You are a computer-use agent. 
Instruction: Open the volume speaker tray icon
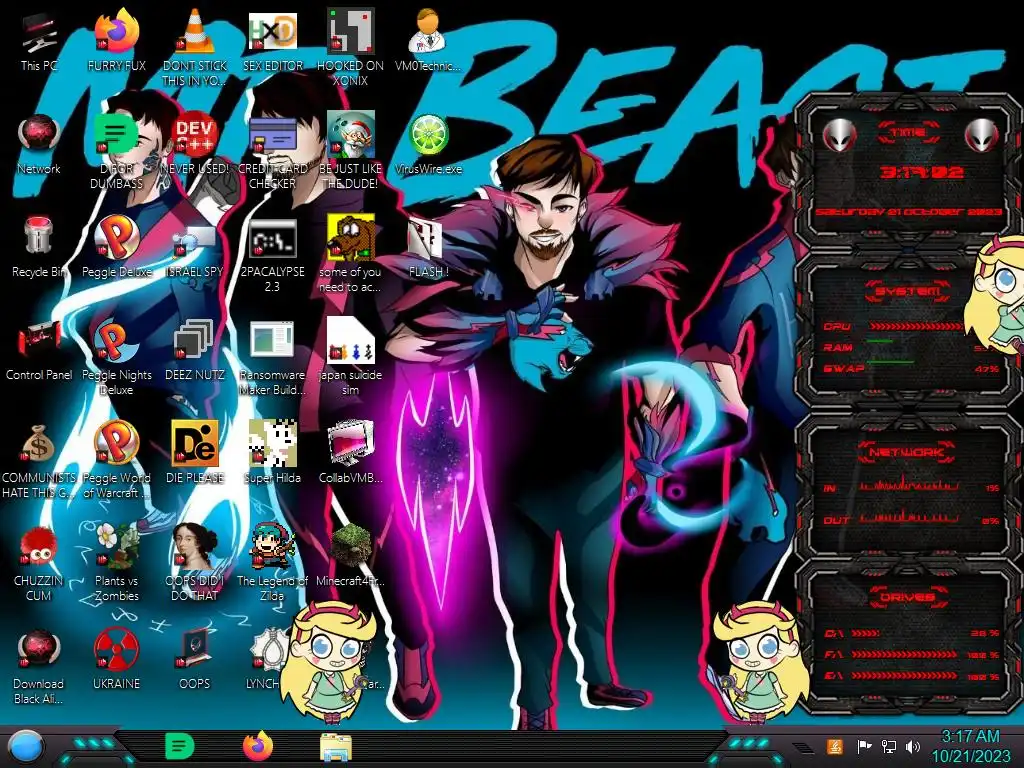(913, 746)
